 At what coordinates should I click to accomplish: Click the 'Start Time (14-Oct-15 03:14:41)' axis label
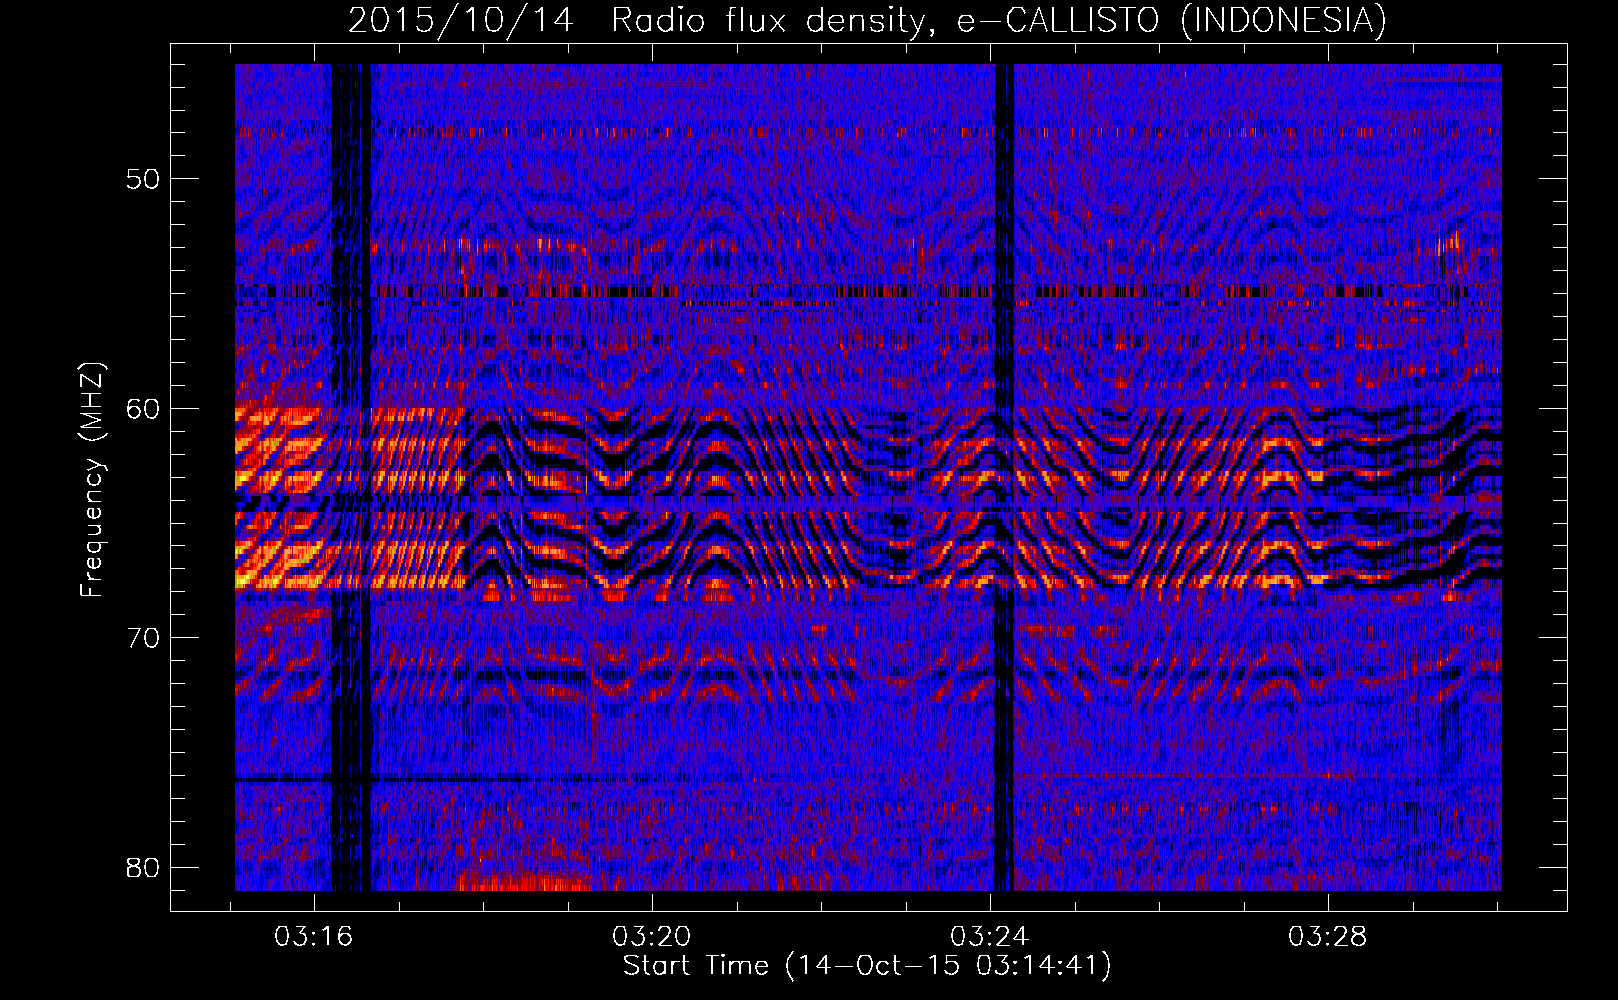867,966
